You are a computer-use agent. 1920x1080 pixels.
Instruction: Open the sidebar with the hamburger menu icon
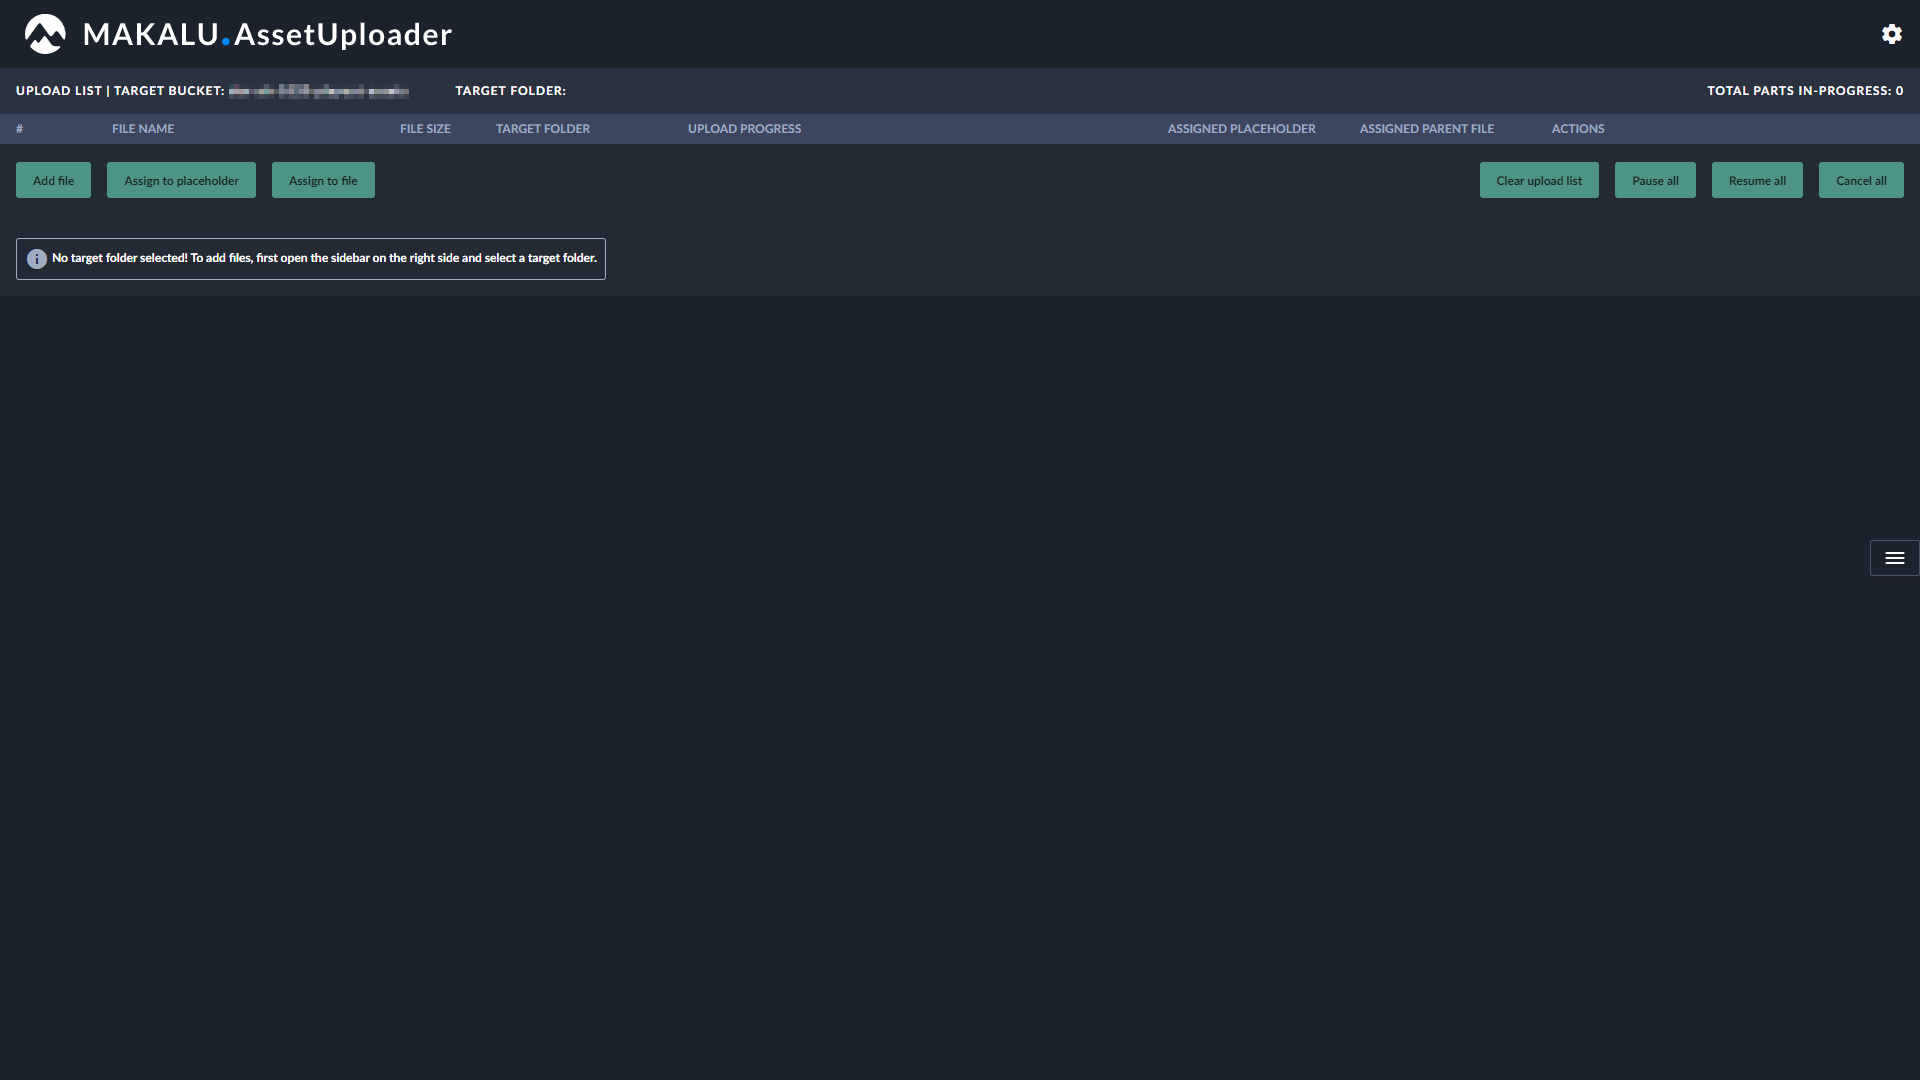coord(1894,558)
